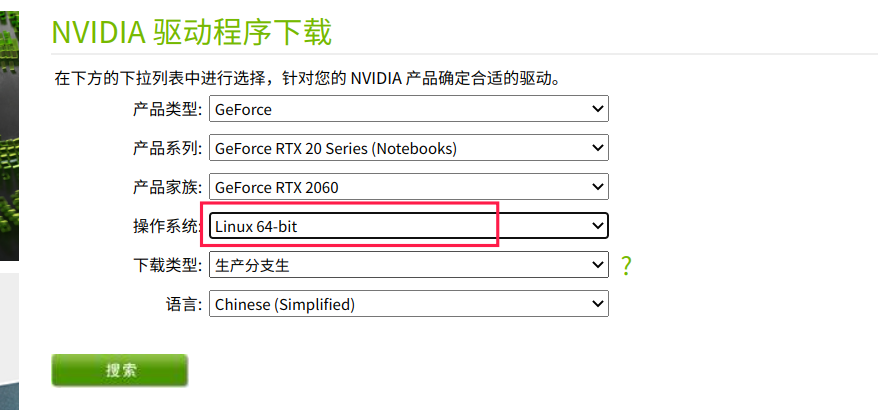Click the 产品类型 label
878x410 pixels.
(x=168, y=109)
